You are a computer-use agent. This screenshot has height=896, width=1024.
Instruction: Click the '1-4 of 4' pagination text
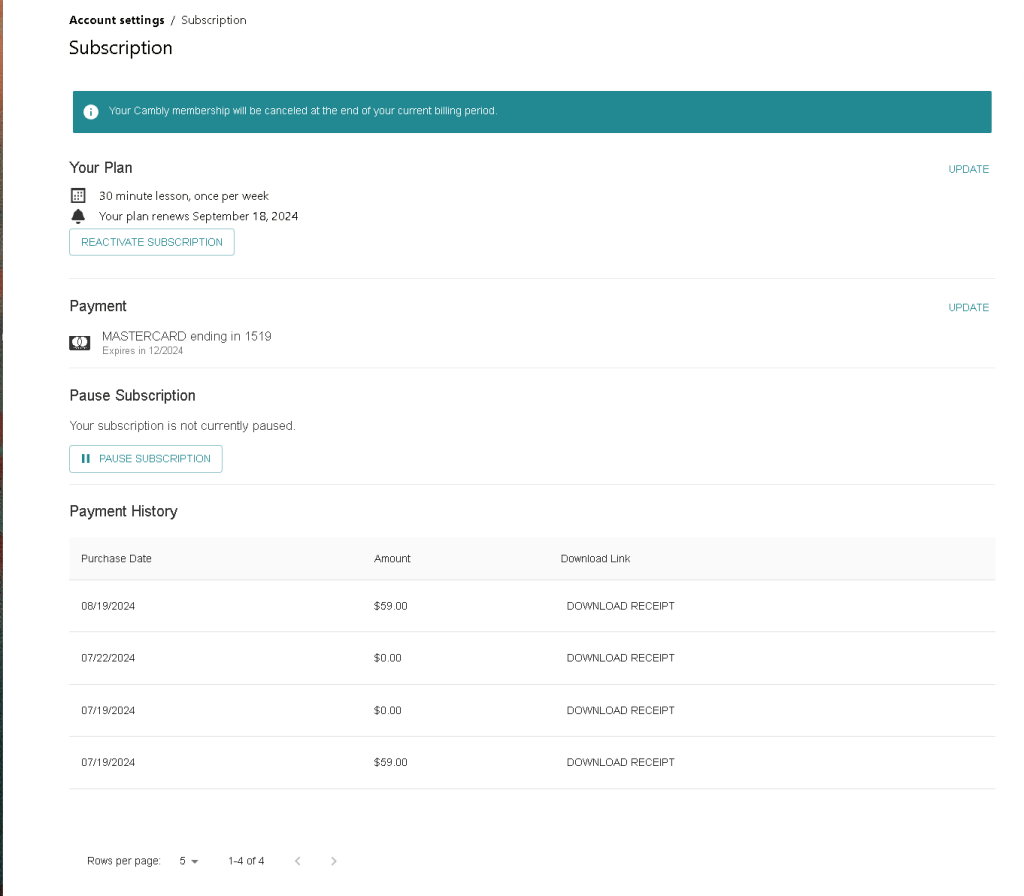click(x=246, y=861)
